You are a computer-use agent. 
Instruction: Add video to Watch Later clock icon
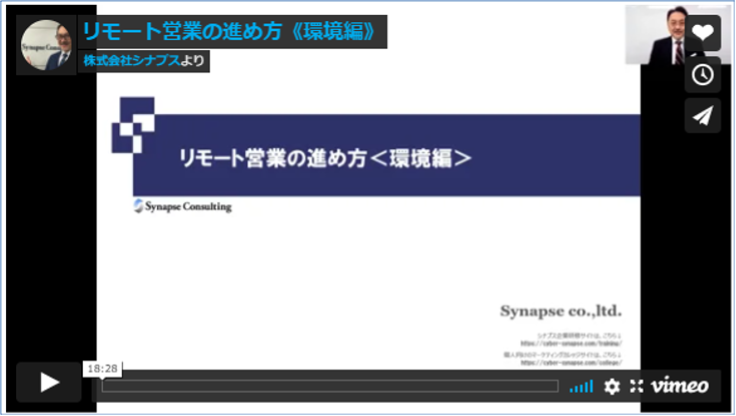tap(703, 75)
